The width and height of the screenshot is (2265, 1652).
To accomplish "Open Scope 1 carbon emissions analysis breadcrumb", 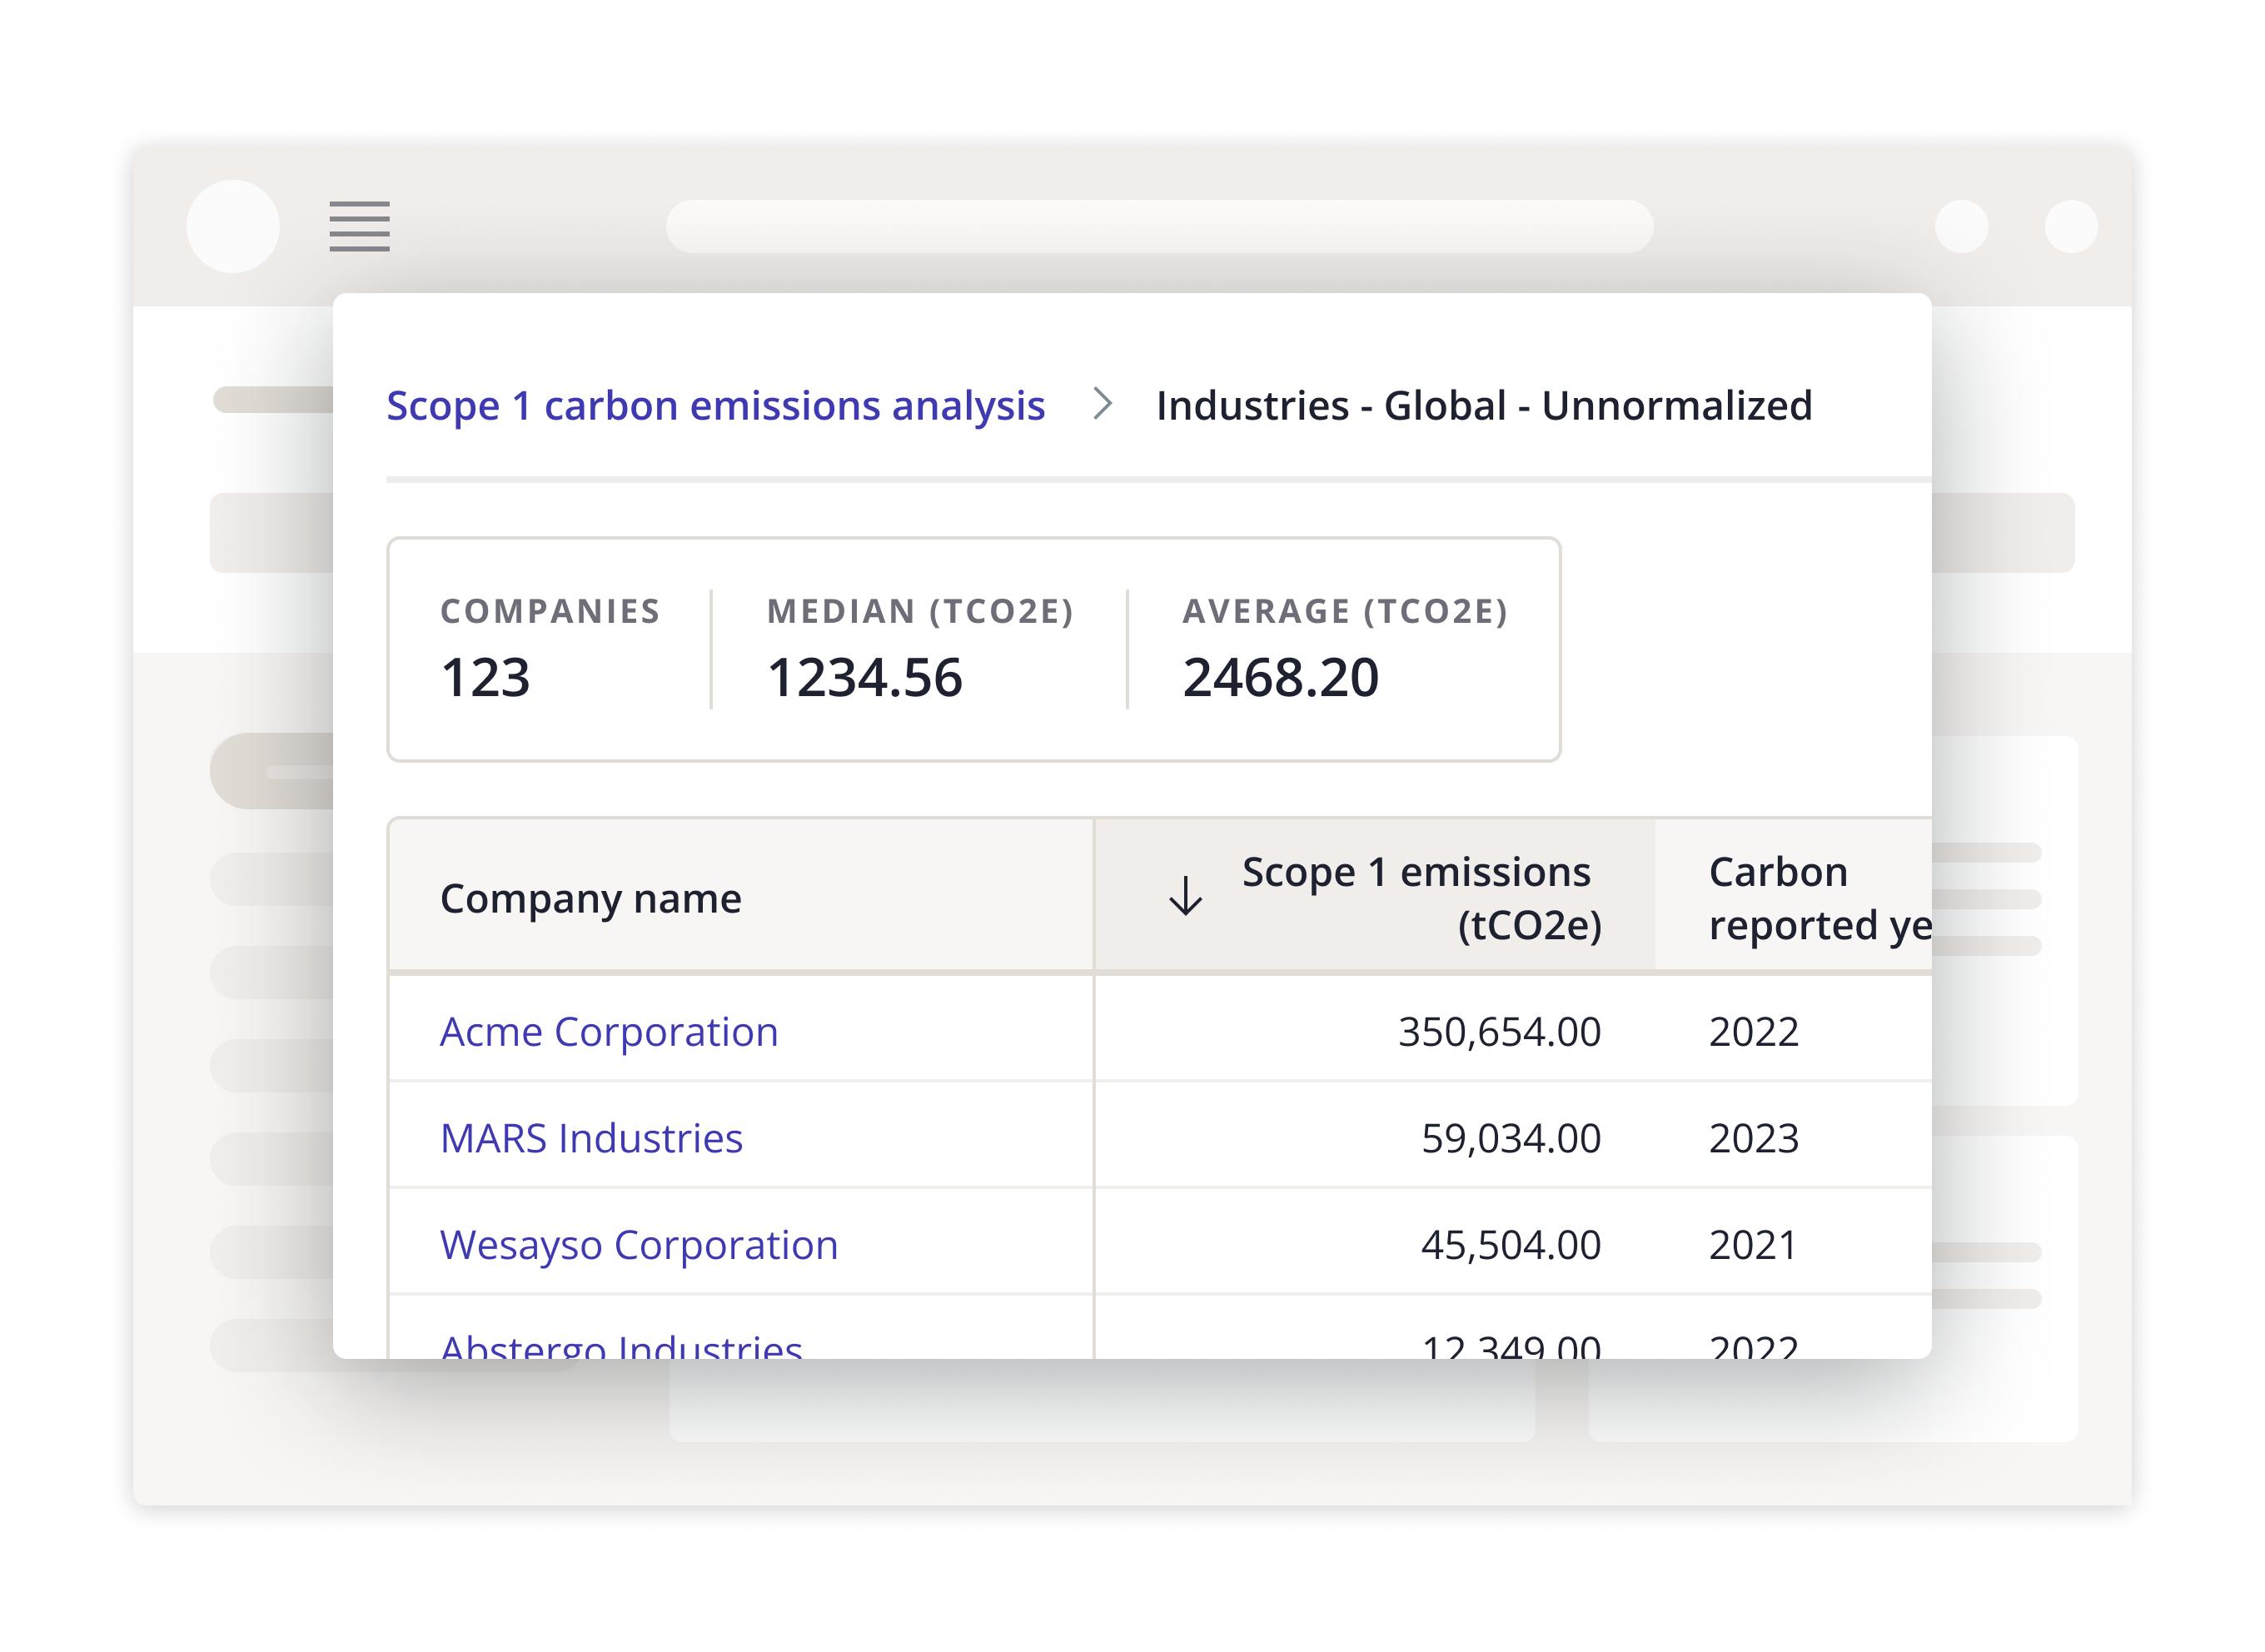I will [x=715, y=406].
